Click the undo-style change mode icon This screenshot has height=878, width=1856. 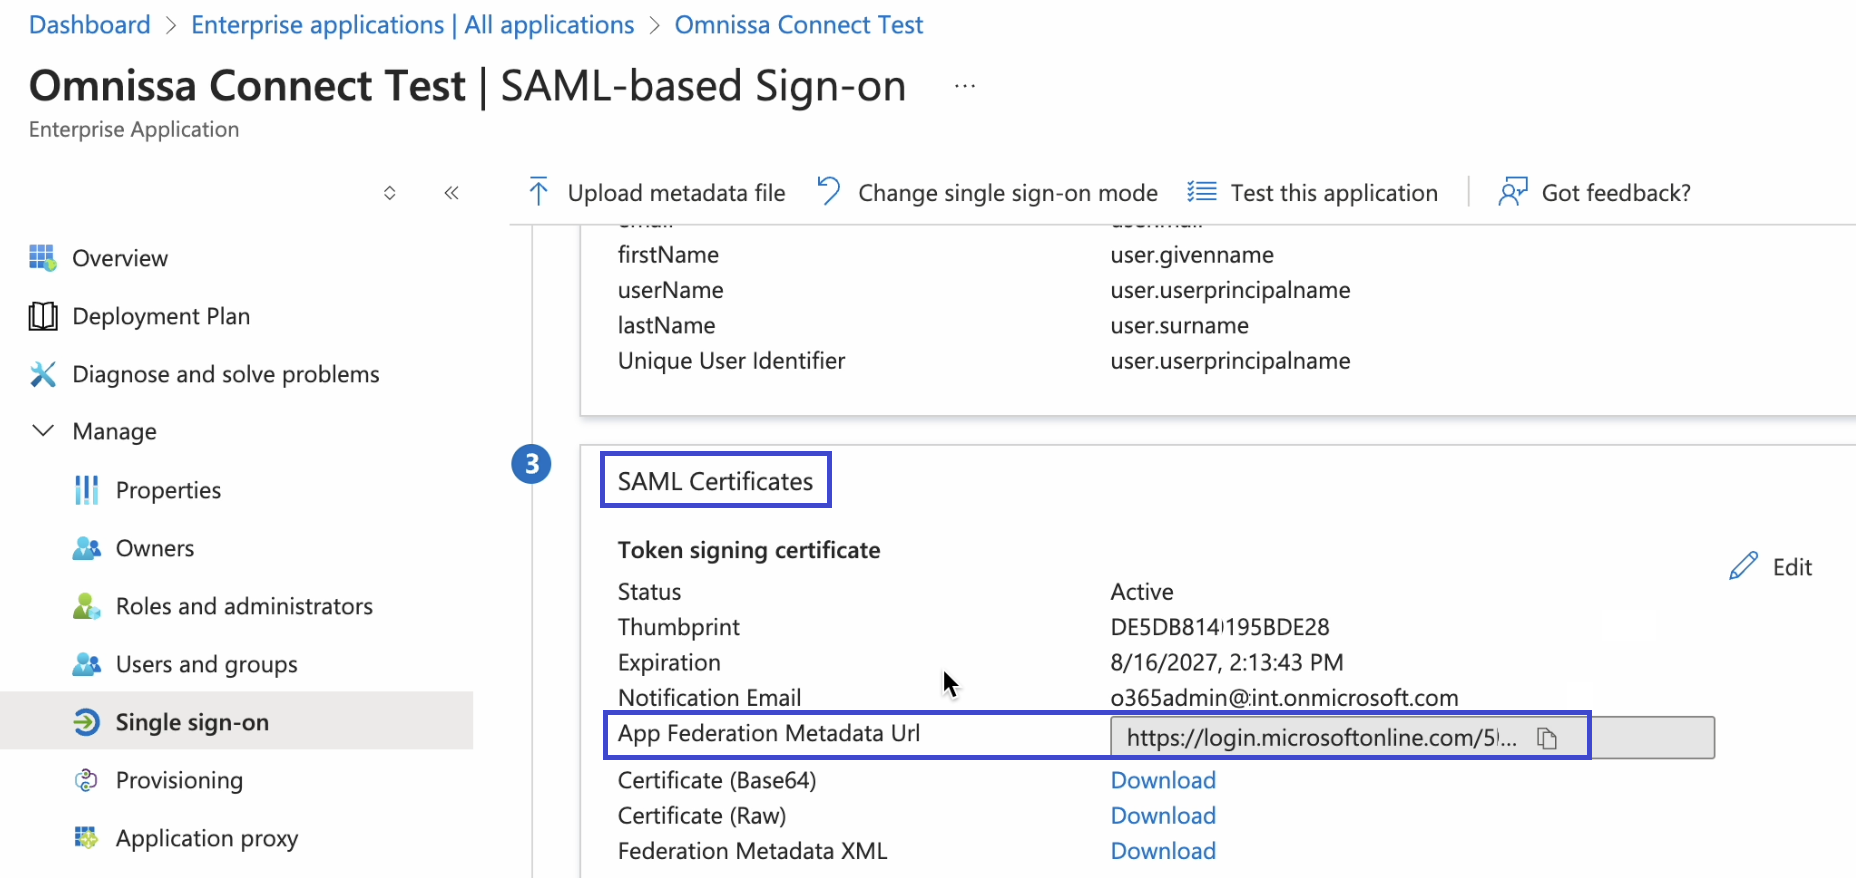[828, 190]
